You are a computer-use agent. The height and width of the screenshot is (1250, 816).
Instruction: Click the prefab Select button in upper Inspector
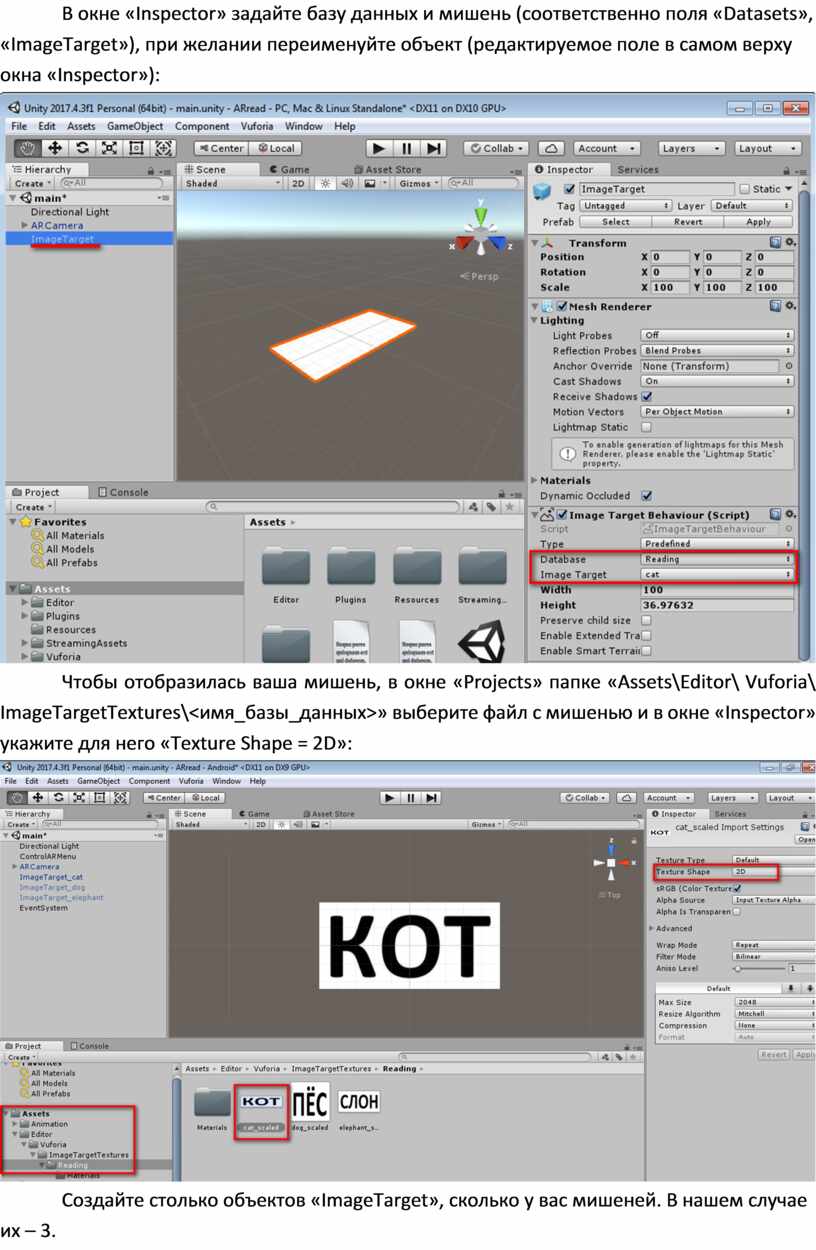click(x=616, y=222)
